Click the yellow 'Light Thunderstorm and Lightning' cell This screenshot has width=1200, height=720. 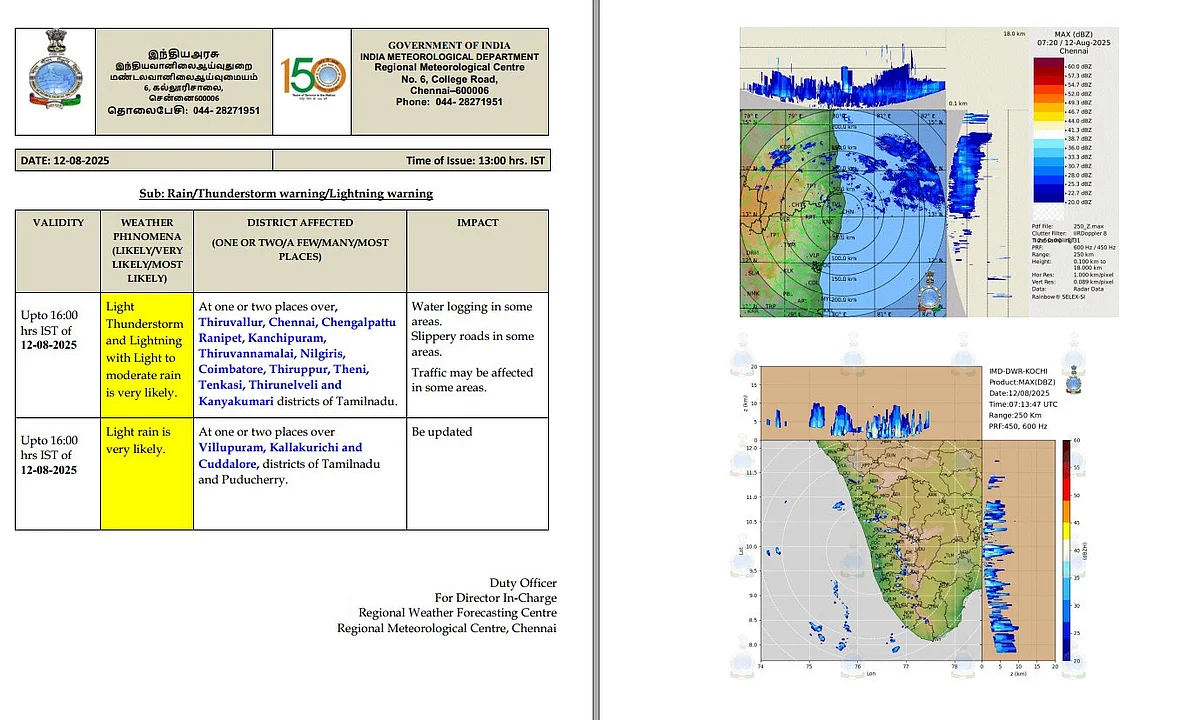[147, 354]
